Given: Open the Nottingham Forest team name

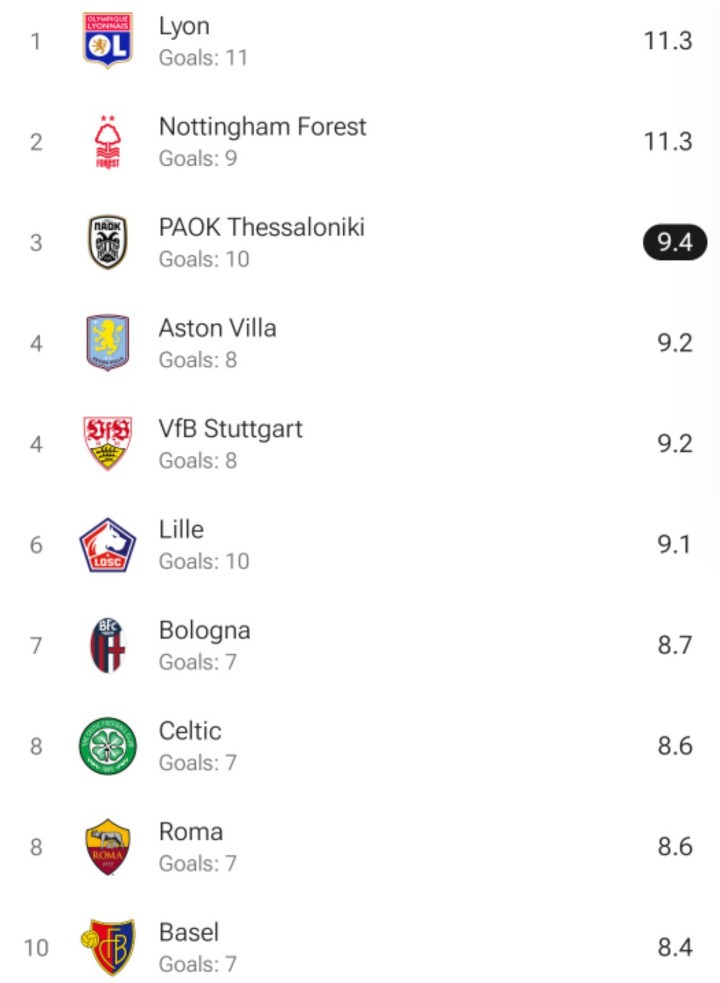Looking at the screenshot, I should (x=262, y=127).
